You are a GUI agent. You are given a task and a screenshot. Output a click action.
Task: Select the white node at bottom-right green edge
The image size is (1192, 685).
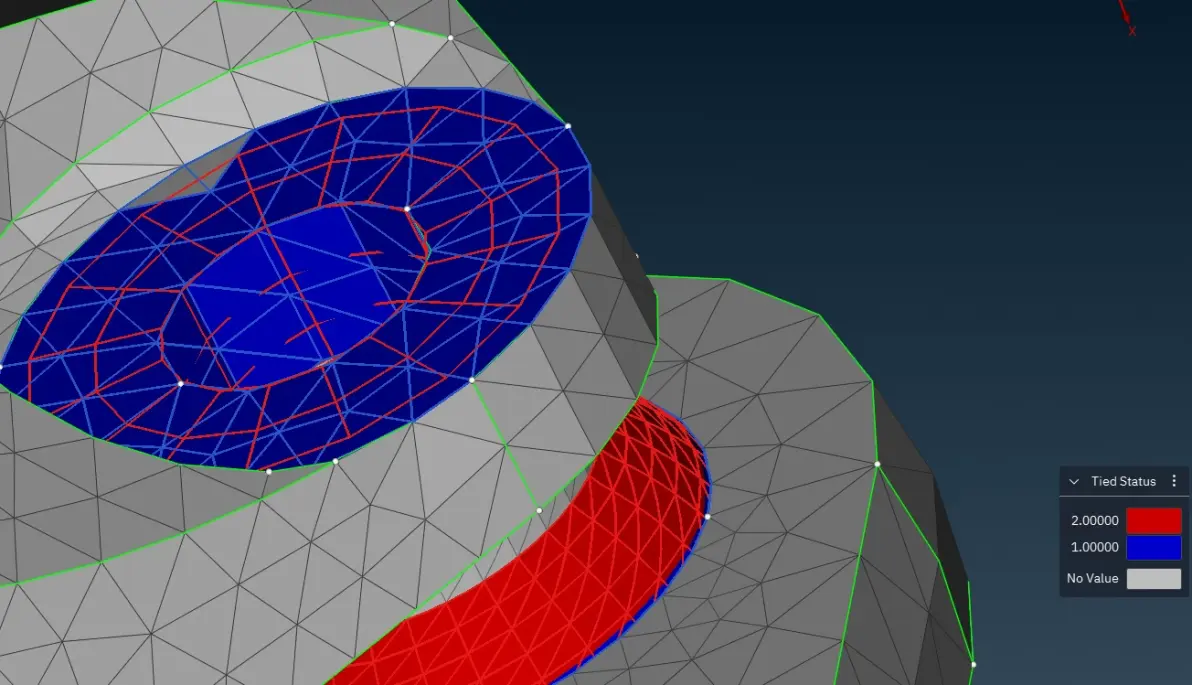[x=973, y=664]
